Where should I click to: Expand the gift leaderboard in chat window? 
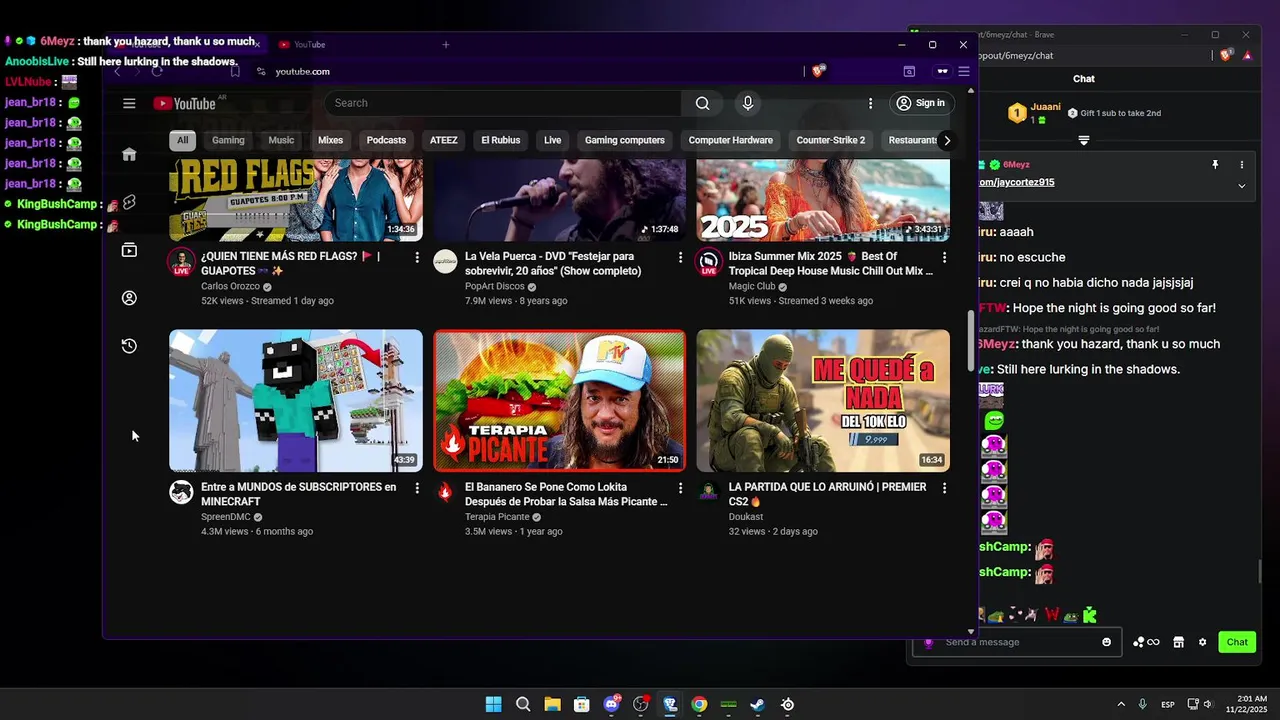click(x=1084, y=141)
